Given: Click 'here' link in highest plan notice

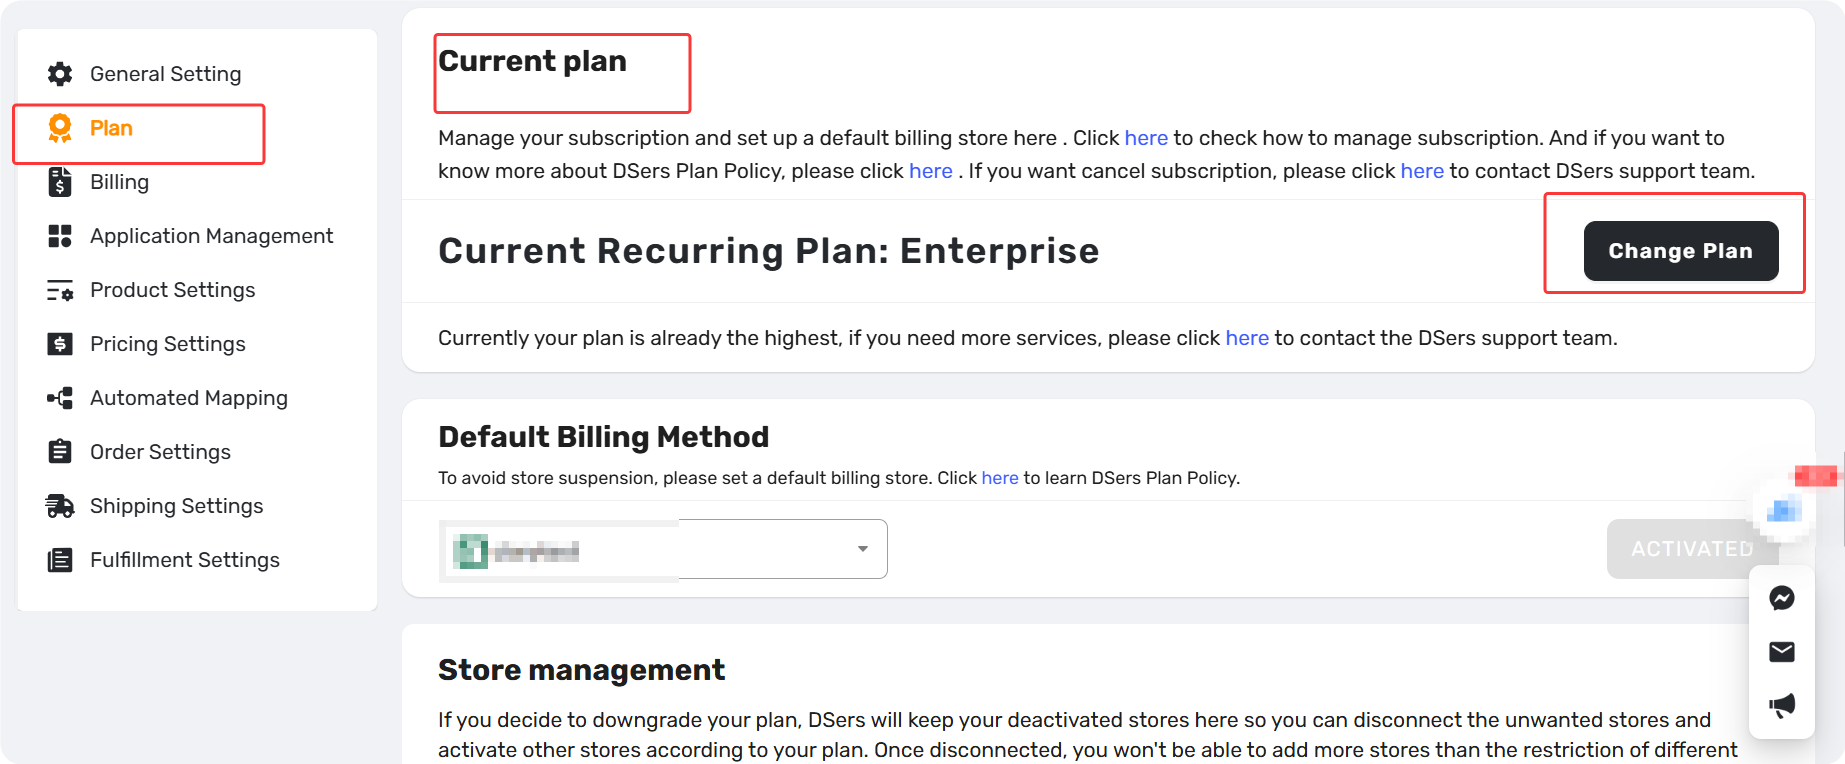Looking at the screenshot, I should [1247, 338].
